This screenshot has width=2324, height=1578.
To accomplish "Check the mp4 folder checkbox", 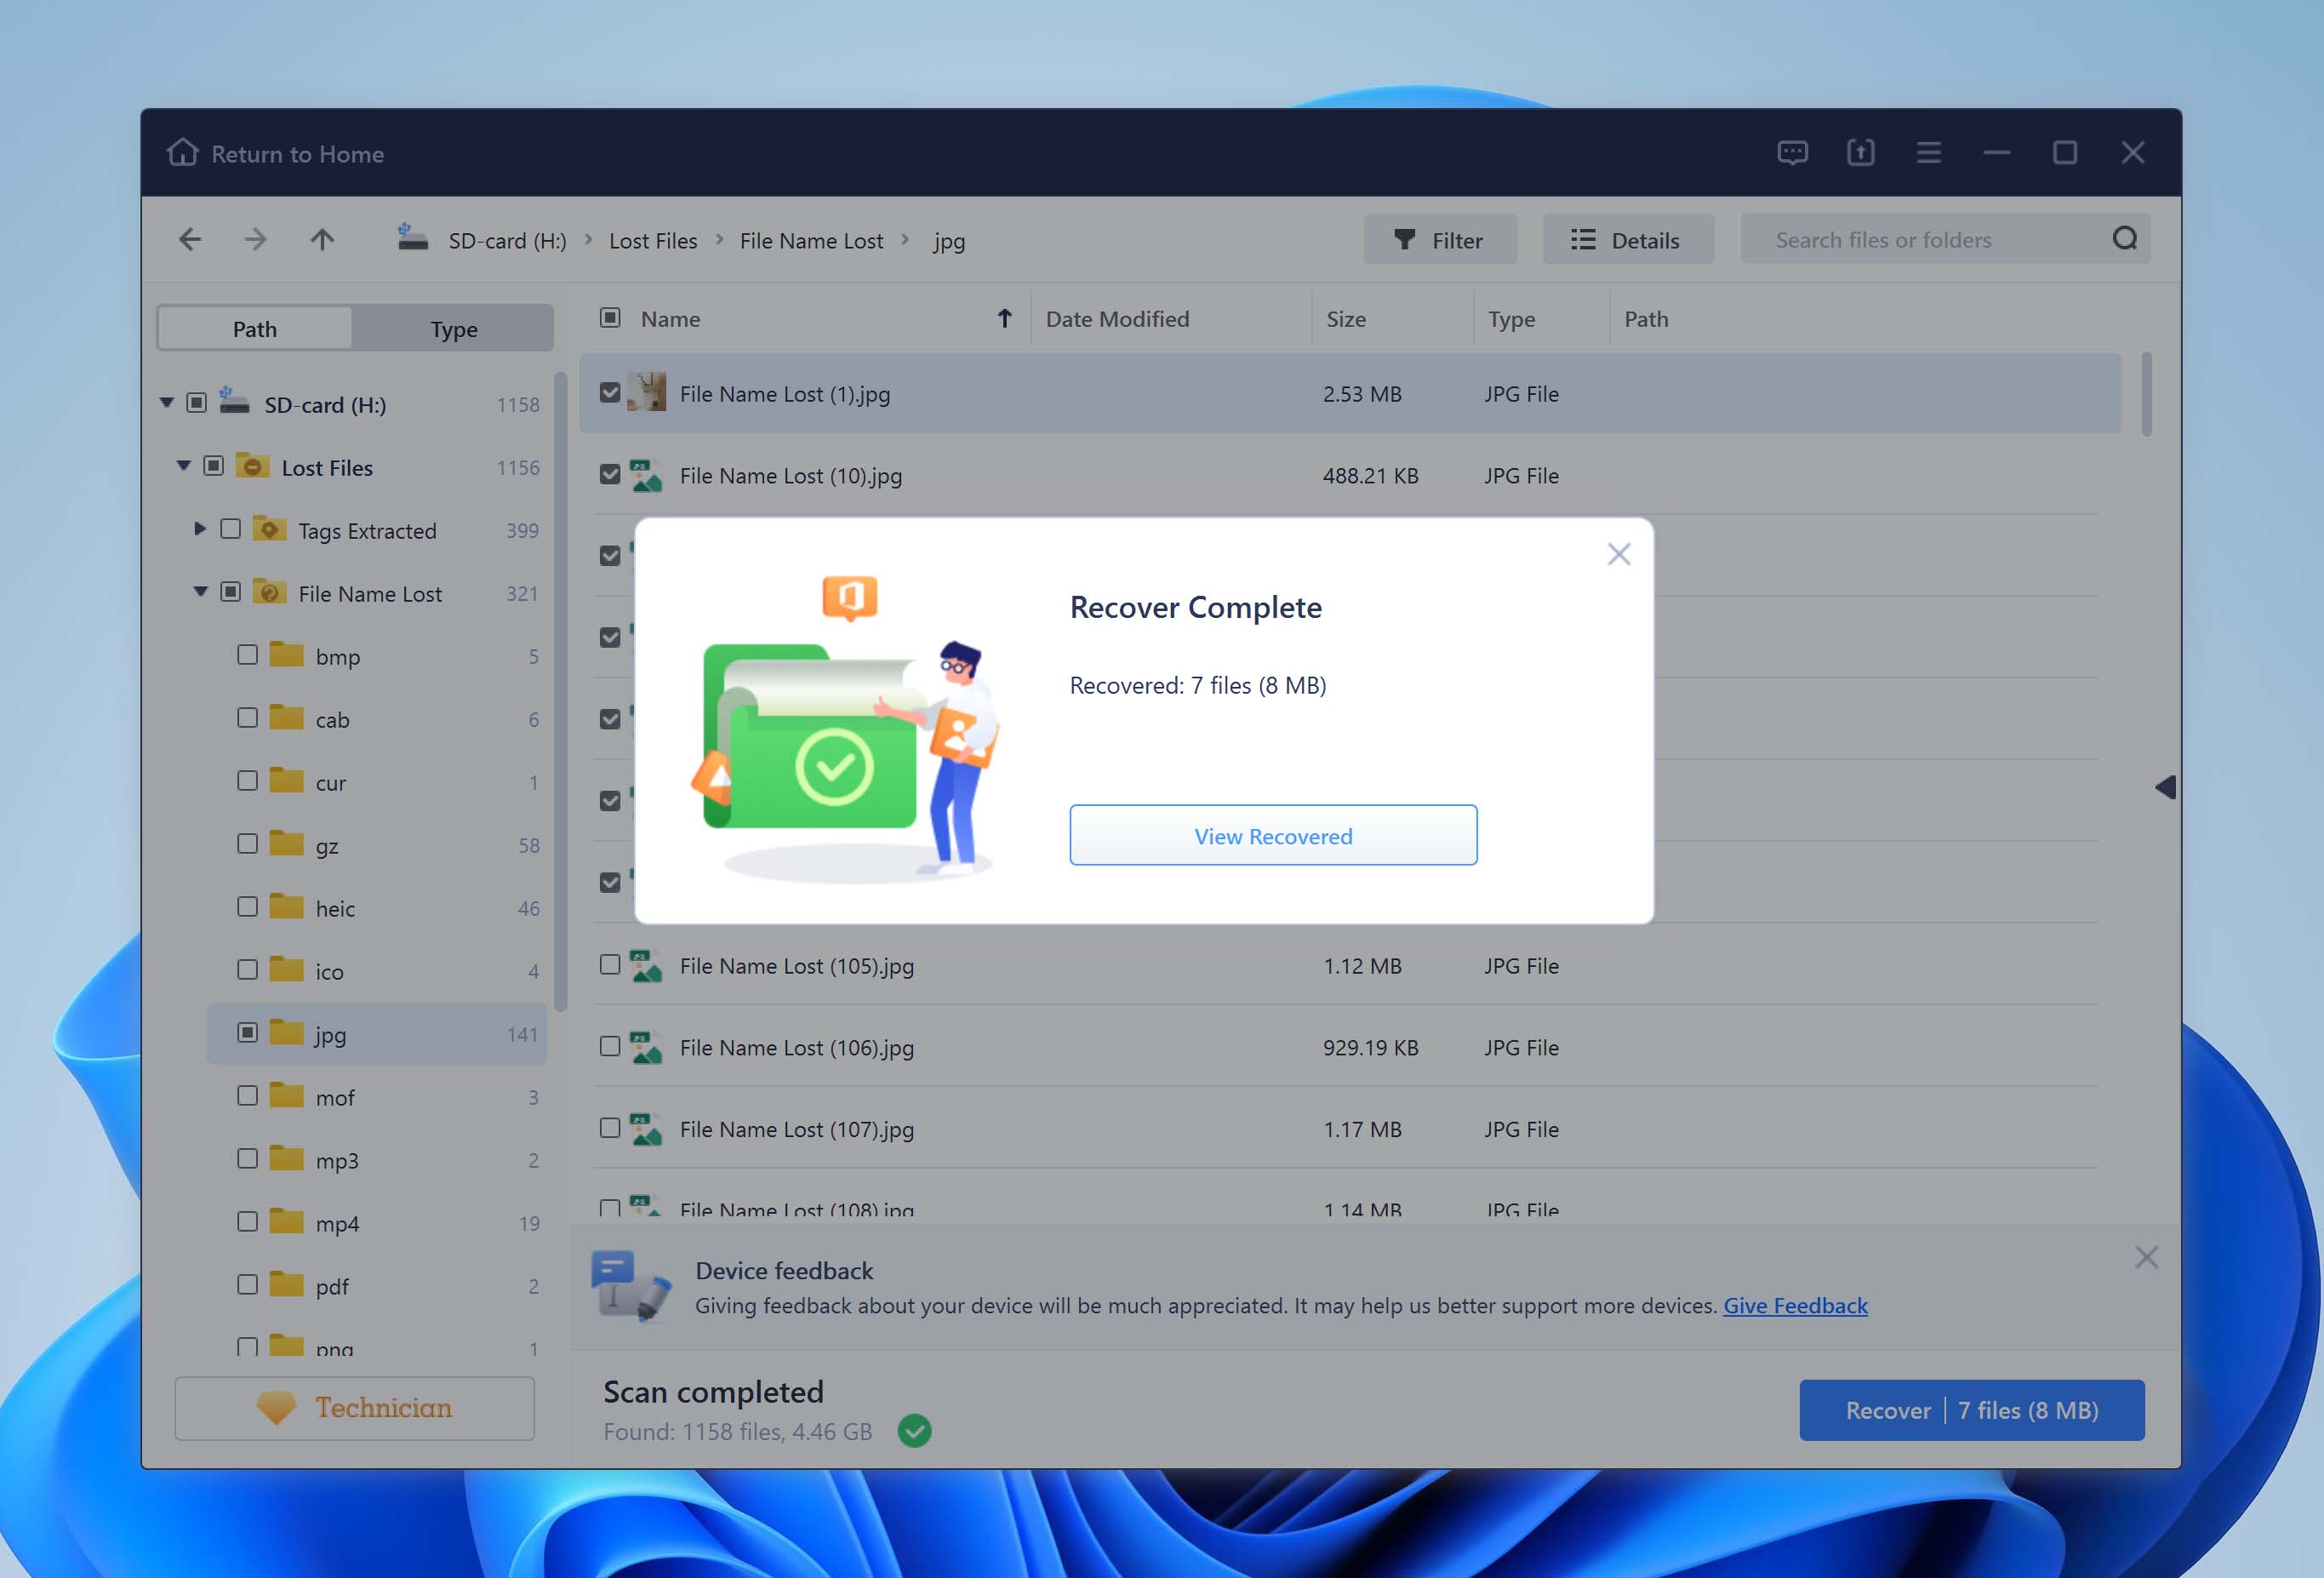I will (x=247, y=1222).
